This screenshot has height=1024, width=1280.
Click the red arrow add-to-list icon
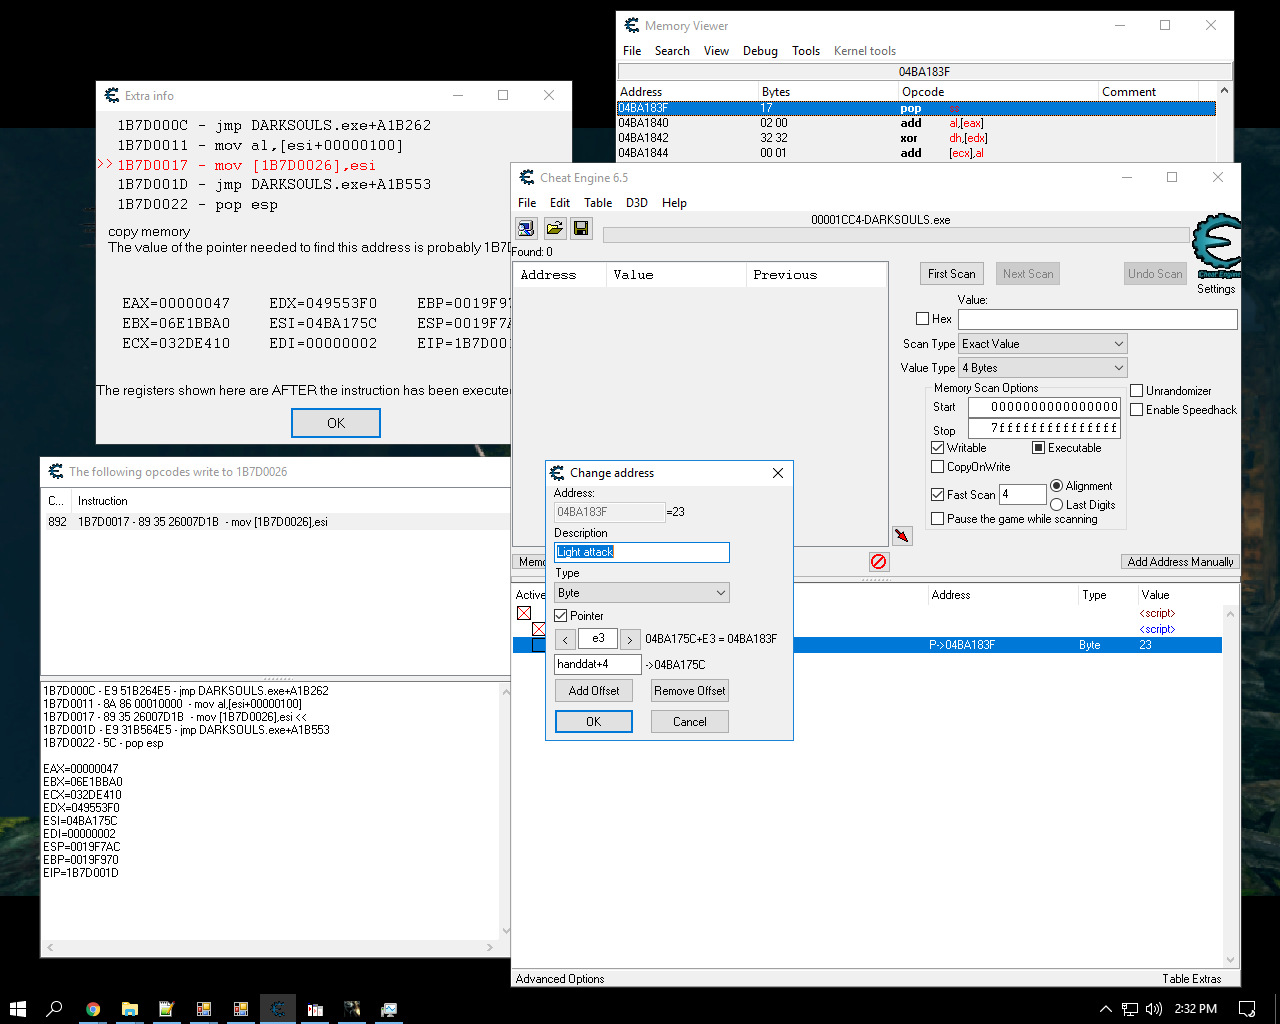tap(902, 536)
